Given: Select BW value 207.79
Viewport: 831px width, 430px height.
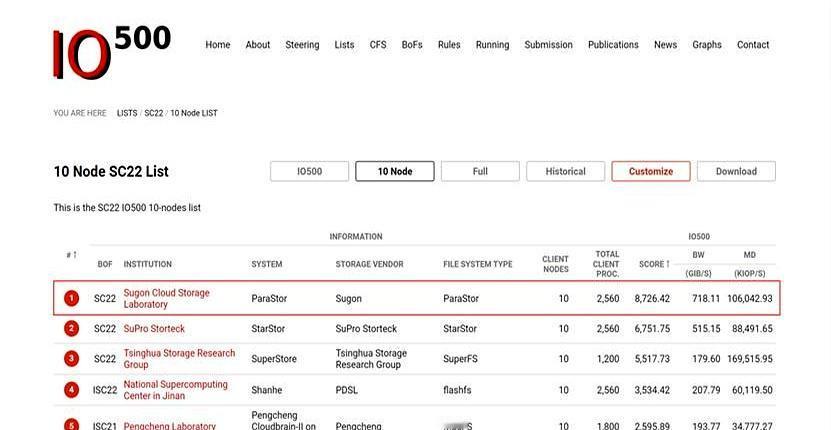Looking at the screenshot, I should [706, 390].
